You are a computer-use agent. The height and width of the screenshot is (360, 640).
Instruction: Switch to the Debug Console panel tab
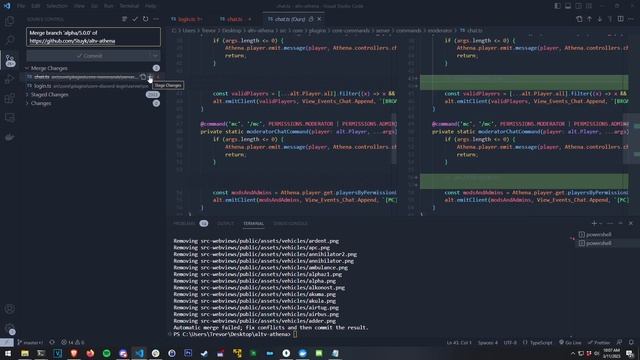point(290,224)
